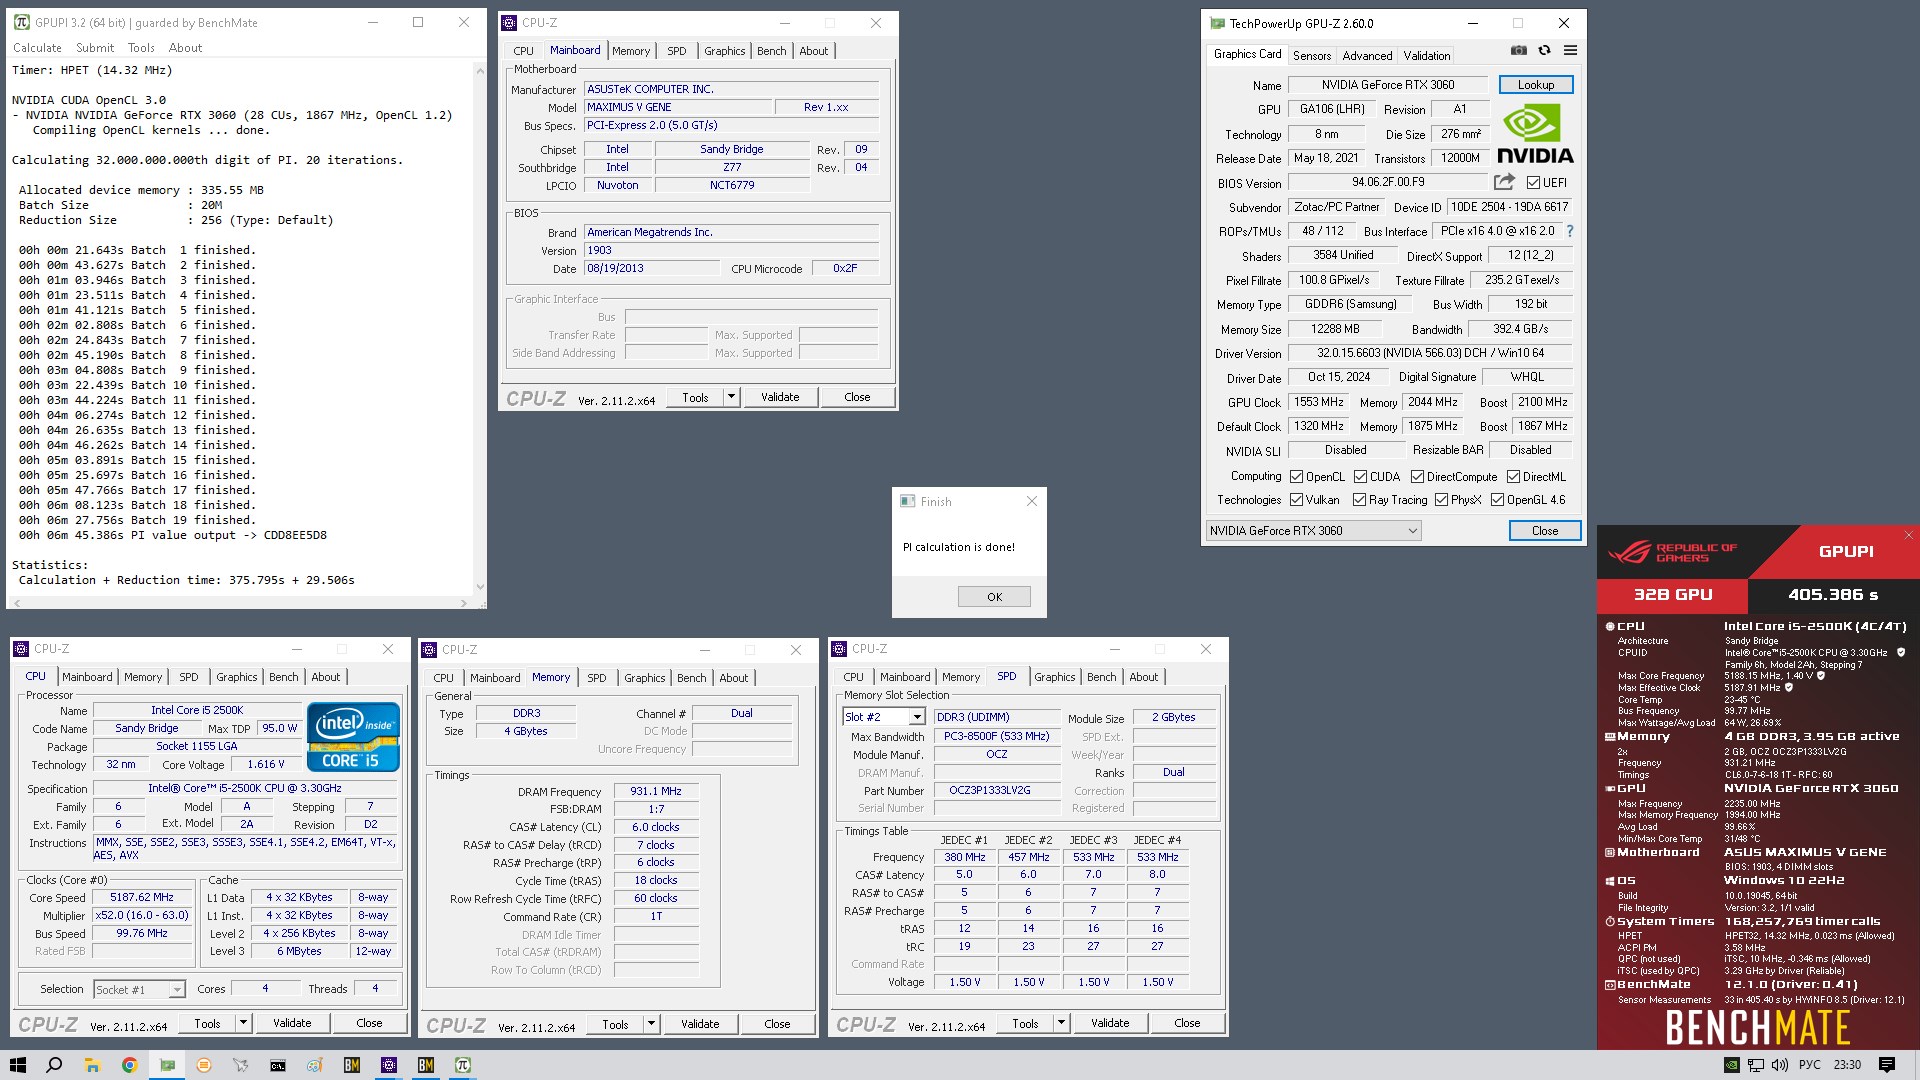Switch to the Advanced tab in GPU-Z
Viewport: 1920px width, 1080px height.
click(1367, 56)
